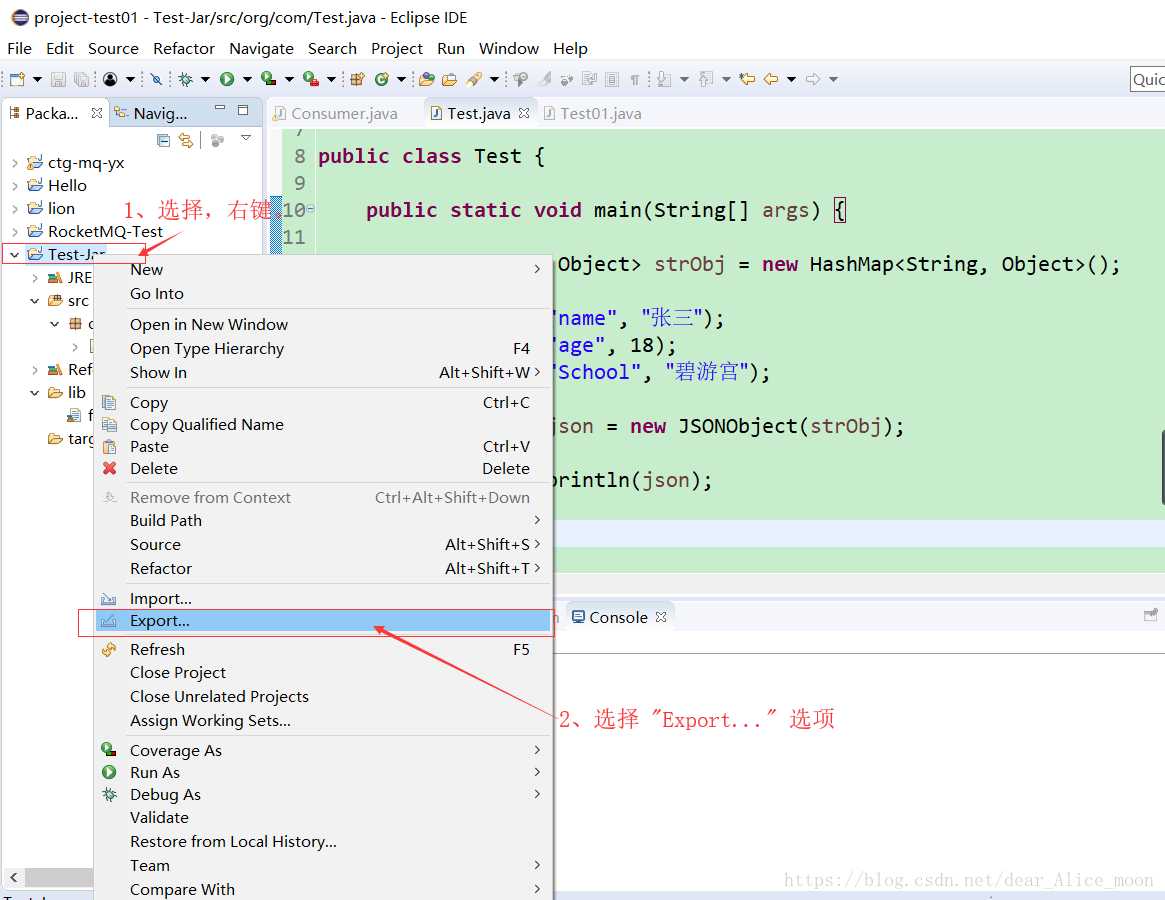Image resolution: width=1165 pixels, height=900 pixels.
Task: Toggle Show Whitespace Characters pilcrow icon
Action: click(x=635, y=79)
